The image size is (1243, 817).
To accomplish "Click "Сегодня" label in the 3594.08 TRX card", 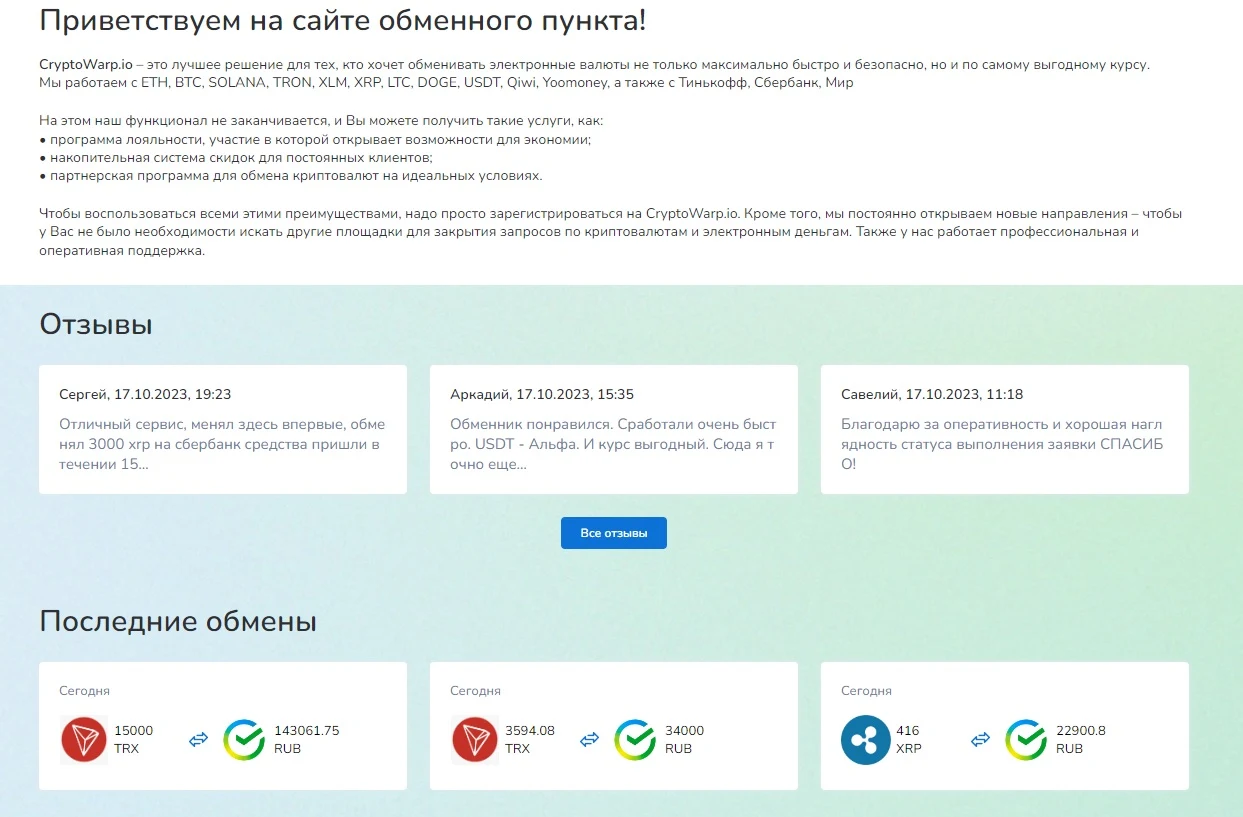I will (x=475, y=691).
